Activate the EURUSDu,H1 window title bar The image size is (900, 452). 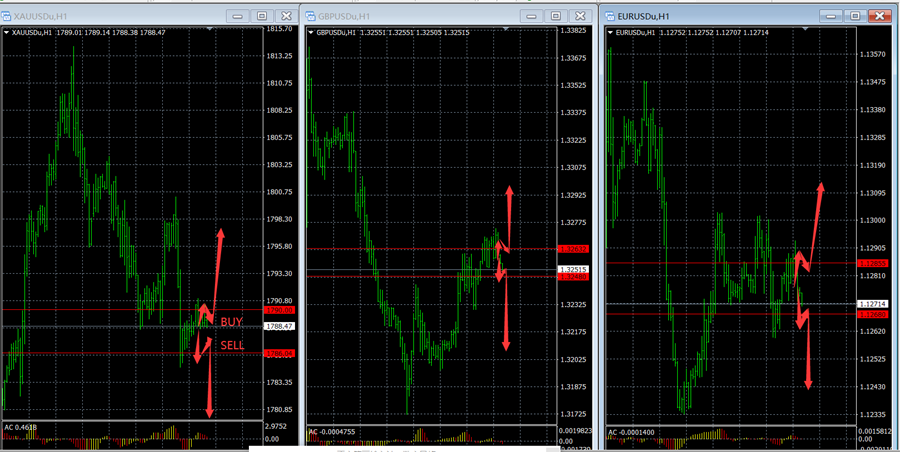click(x=720, y=16)
